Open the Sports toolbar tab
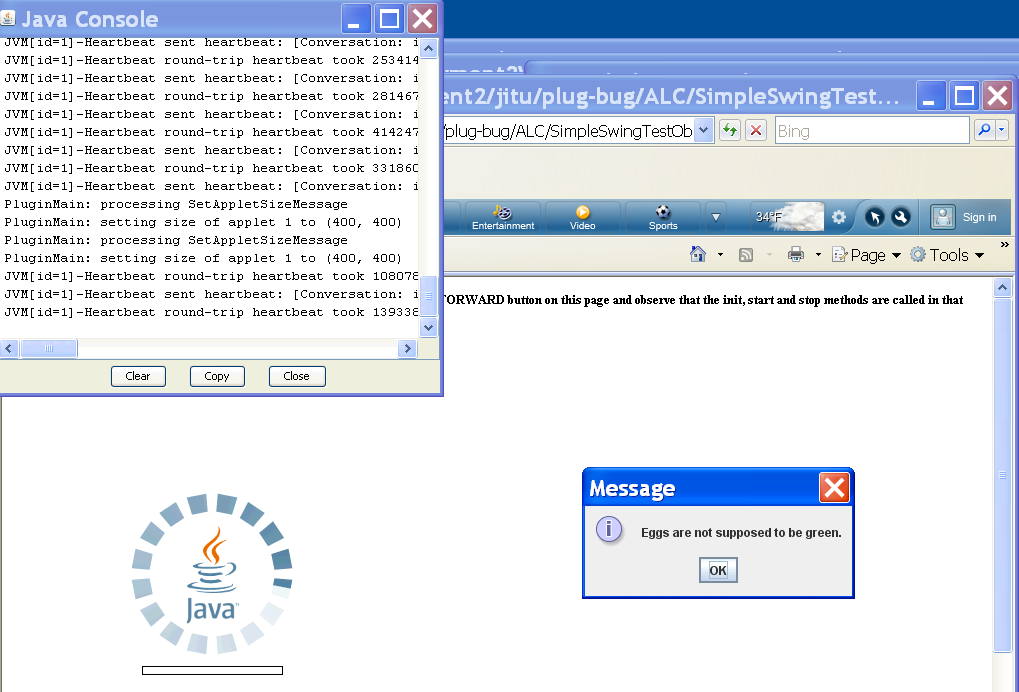The width and height of the screenshot is (1019, 692). tap(663, 217)
